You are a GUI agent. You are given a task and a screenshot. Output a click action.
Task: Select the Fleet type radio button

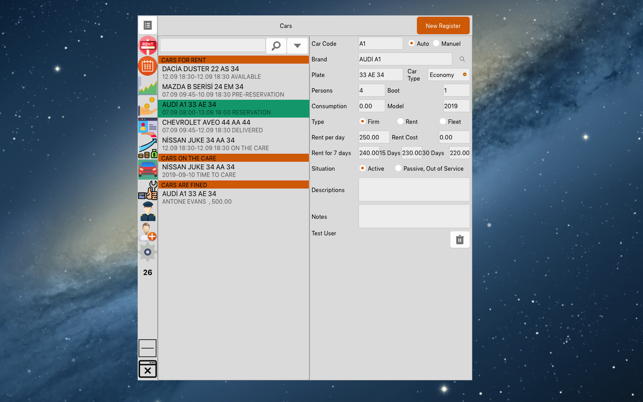[443, 121]
